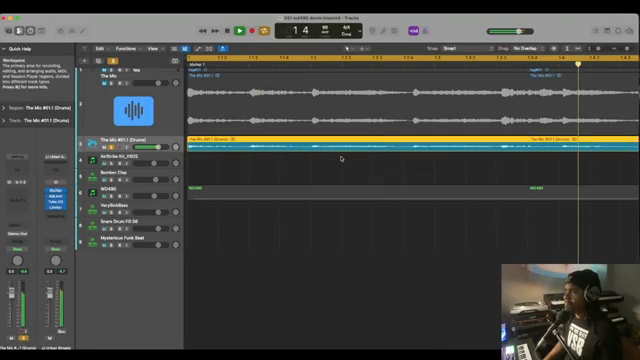This screenshot has width=640, height=360.
Task: Click the Multipr plugin slot in inspector
Action: [56, 191]
